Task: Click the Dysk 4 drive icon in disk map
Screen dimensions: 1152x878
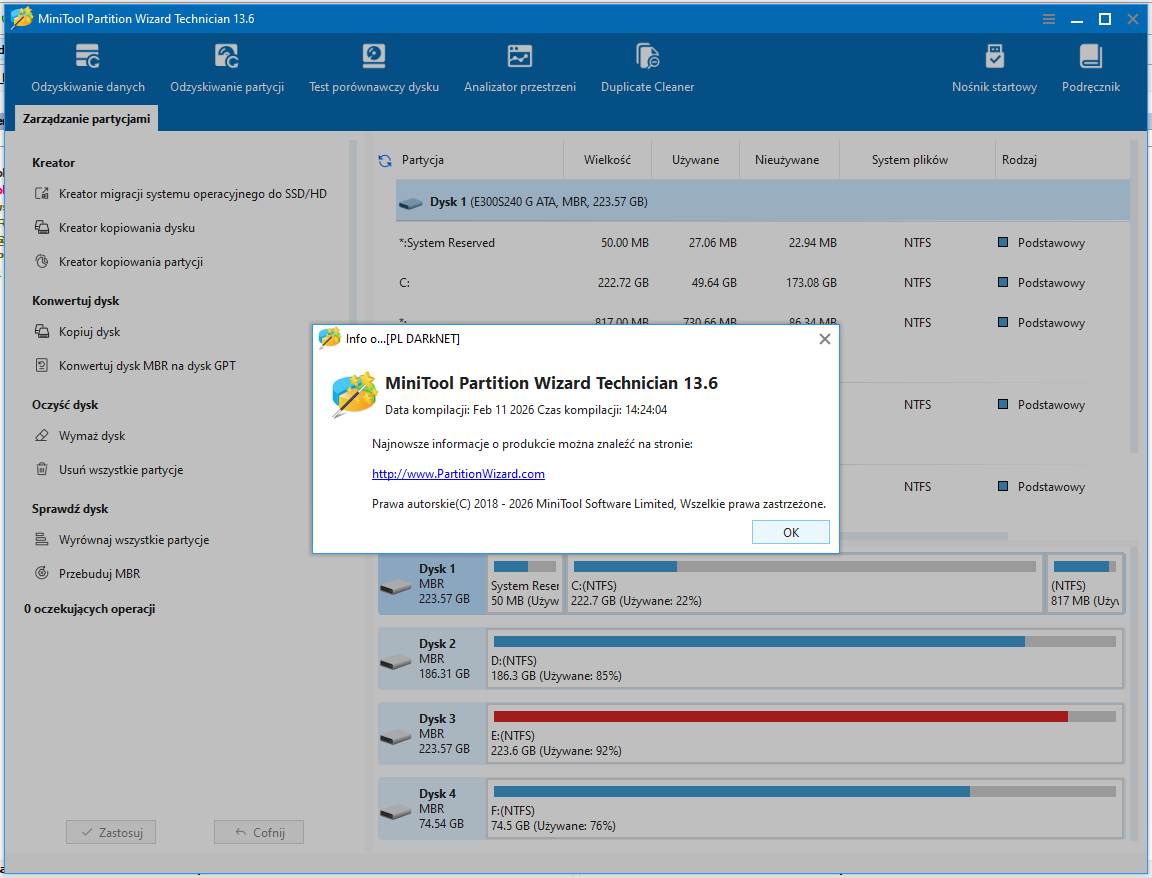Action: [395, 811]
